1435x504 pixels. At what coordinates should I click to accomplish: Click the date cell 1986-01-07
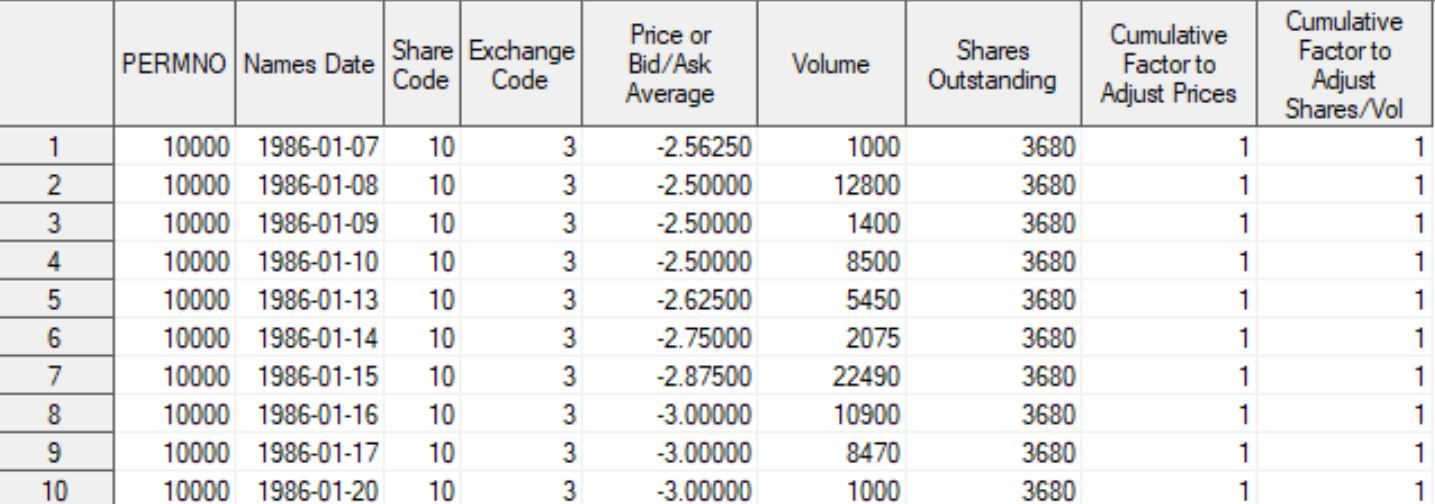309,149
